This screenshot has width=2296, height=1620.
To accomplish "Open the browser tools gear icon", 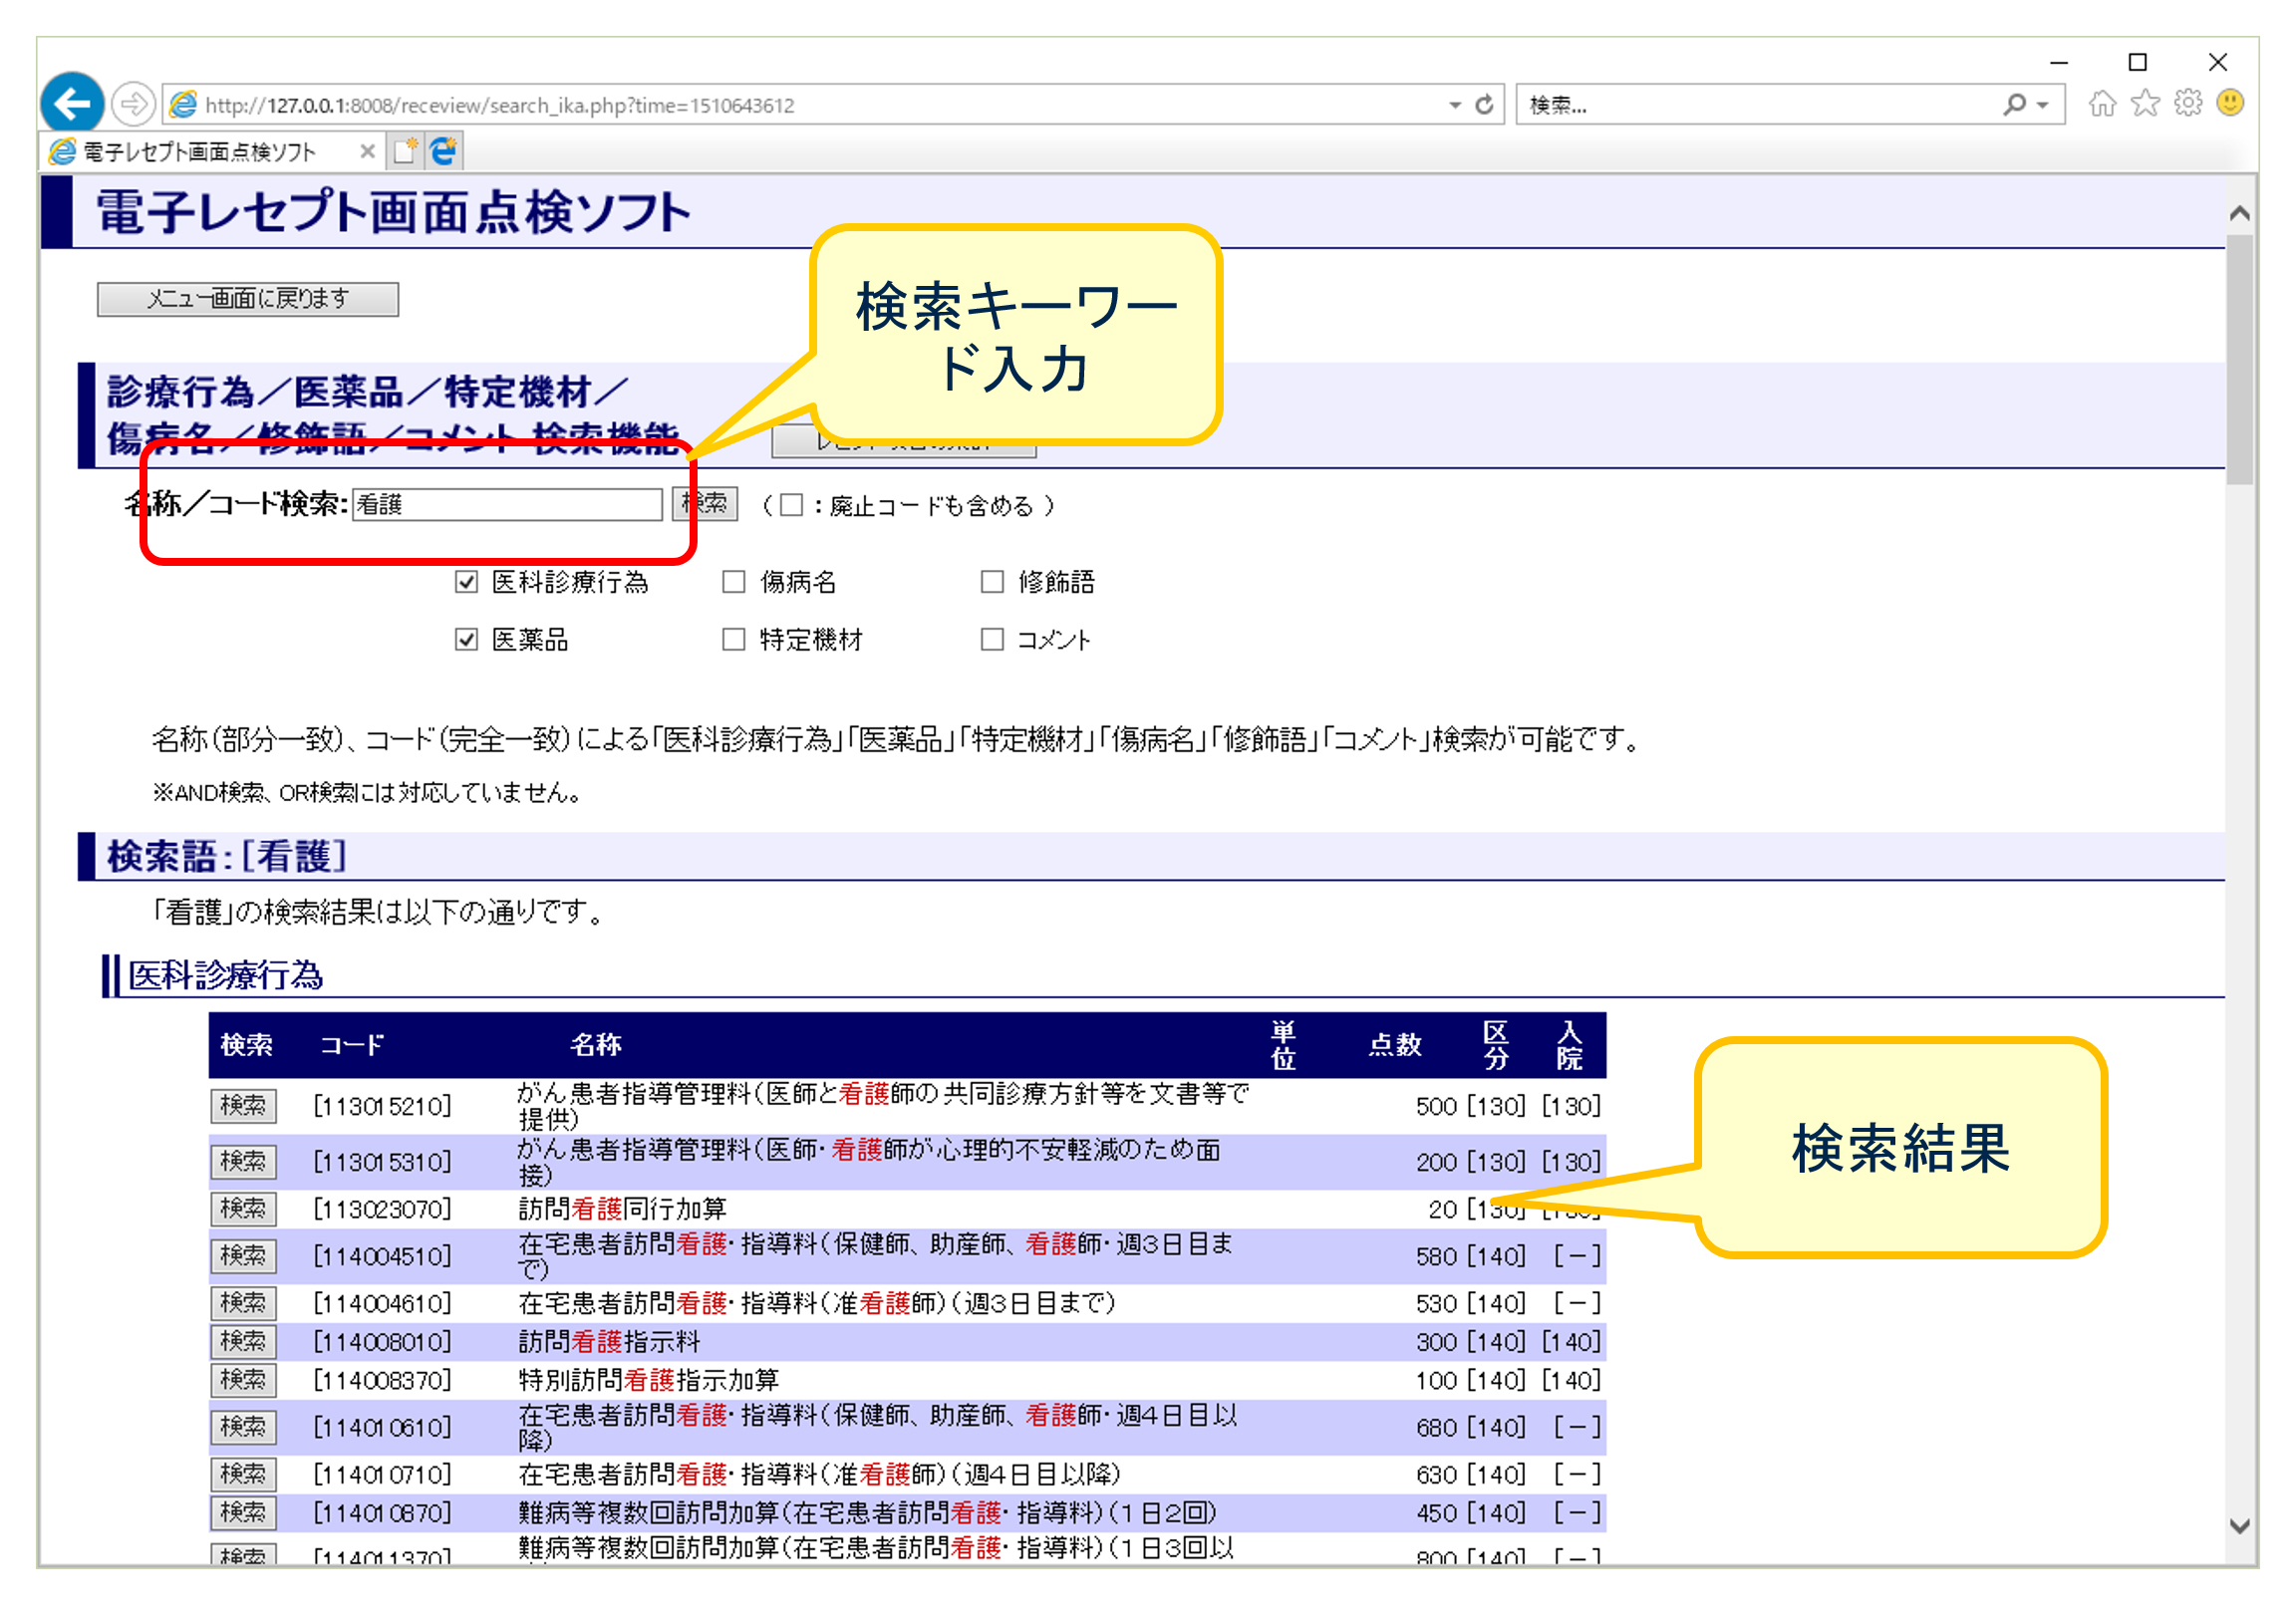I will point(2188,103).
